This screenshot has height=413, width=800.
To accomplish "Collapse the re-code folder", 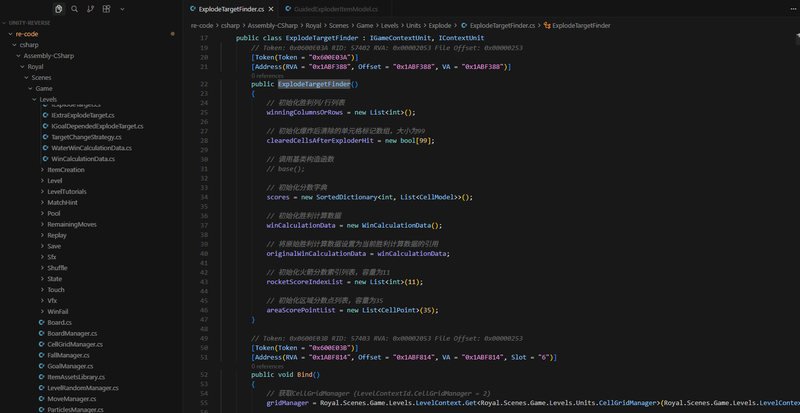I will click(x=27, y=33).
